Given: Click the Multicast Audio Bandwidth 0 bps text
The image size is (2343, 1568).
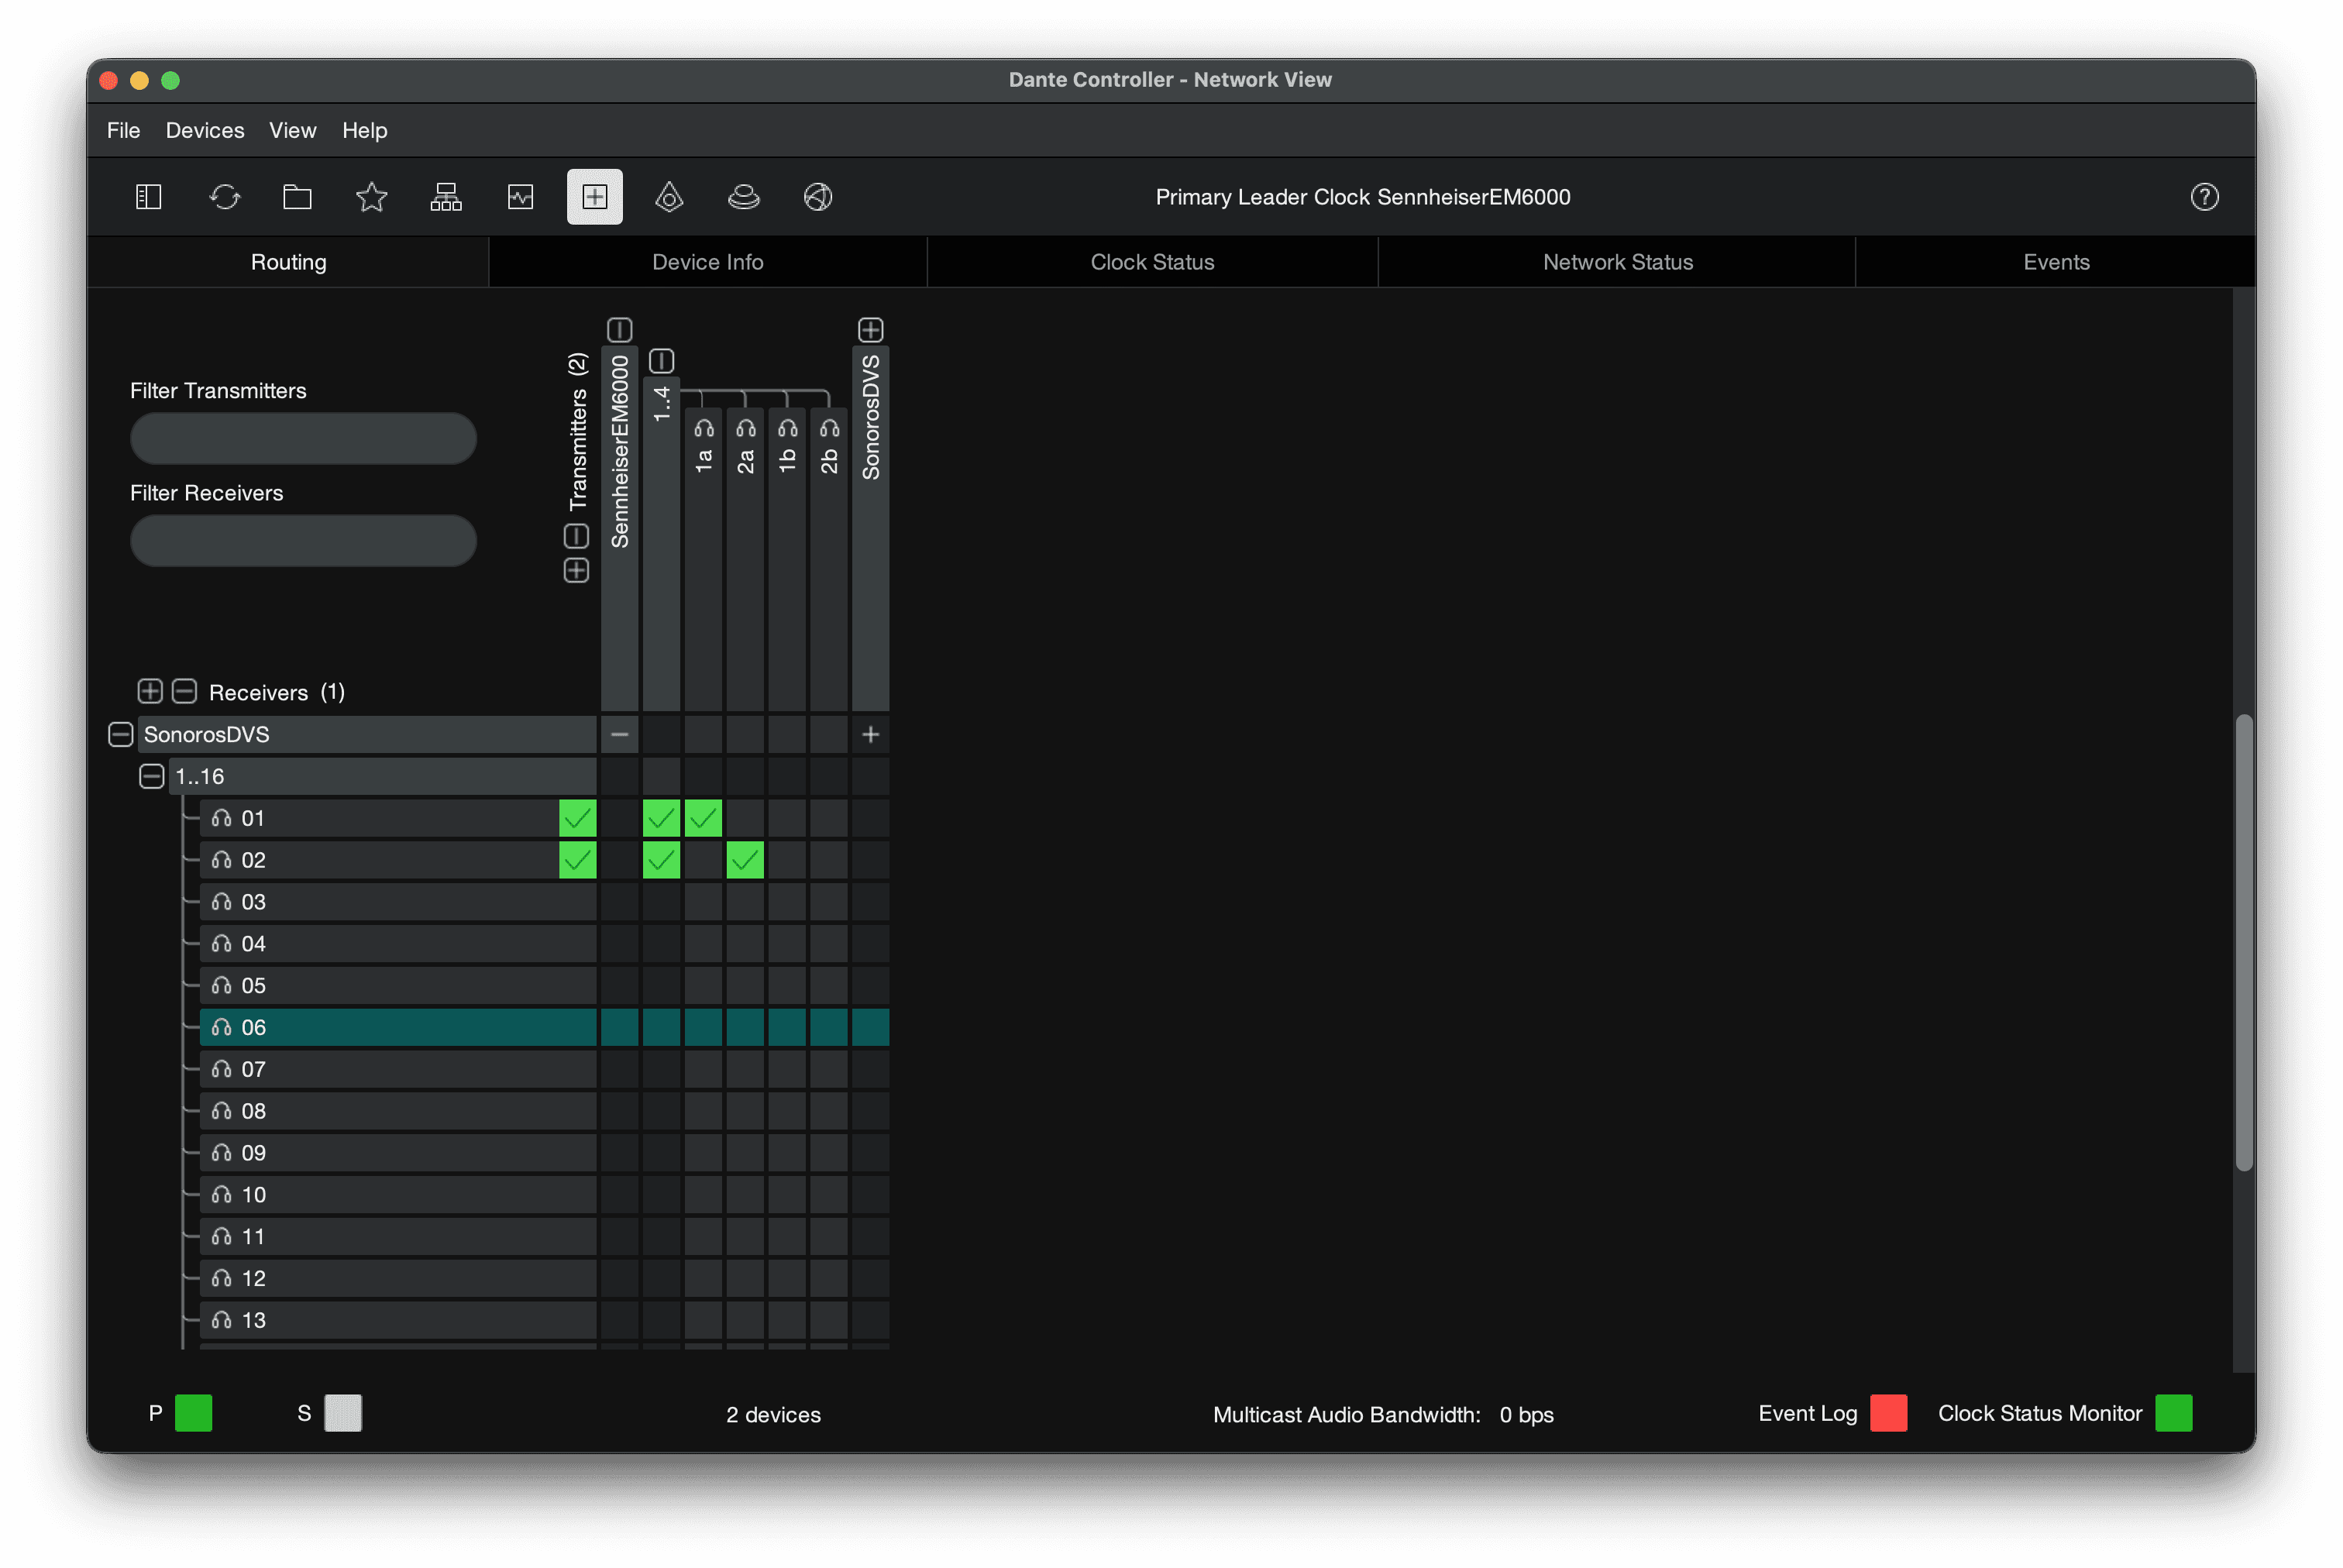Looking at the screenshot, I should (x=1383, y=1415).
